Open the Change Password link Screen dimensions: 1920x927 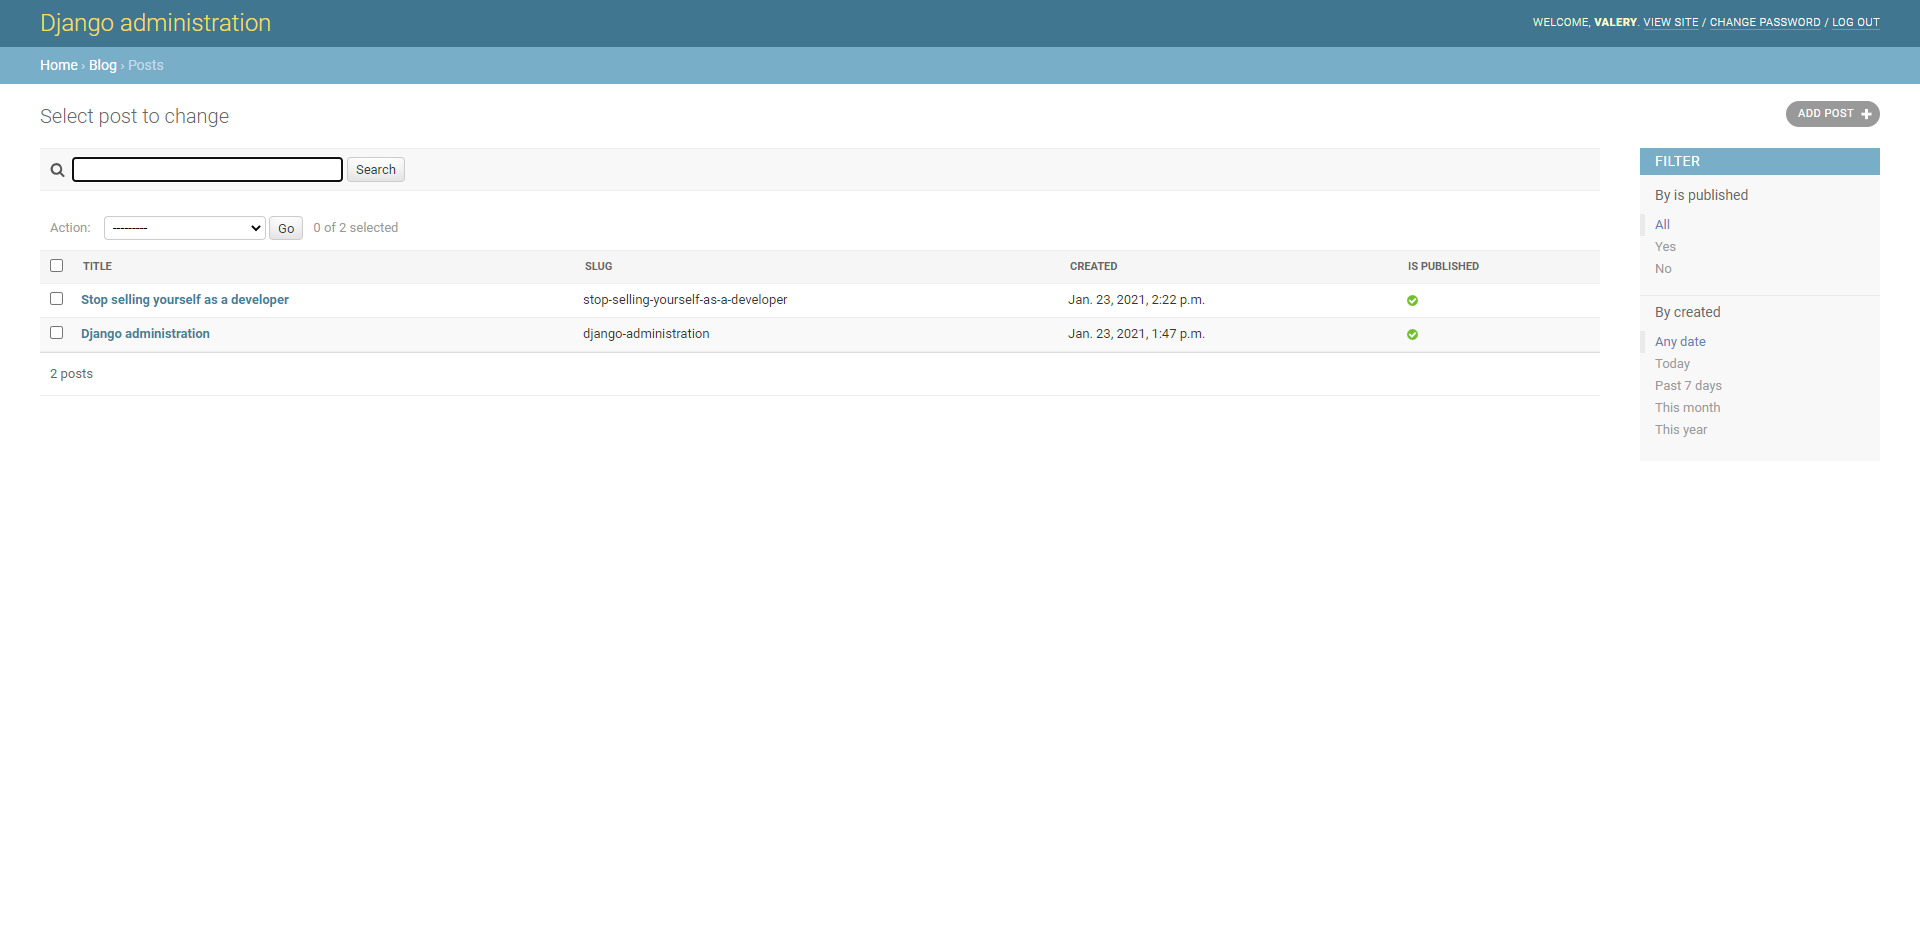point(1765,22)
